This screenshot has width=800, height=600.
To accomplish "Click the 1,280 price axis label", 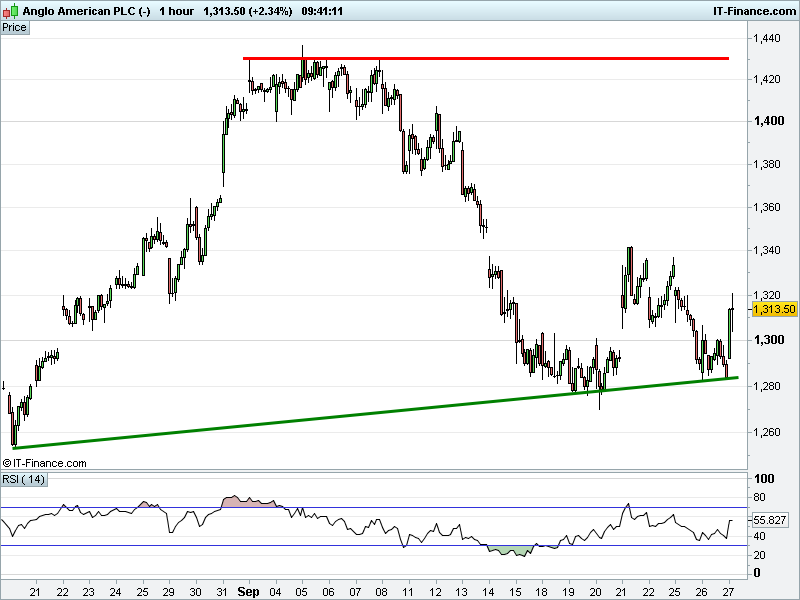I will click(767, 386).
